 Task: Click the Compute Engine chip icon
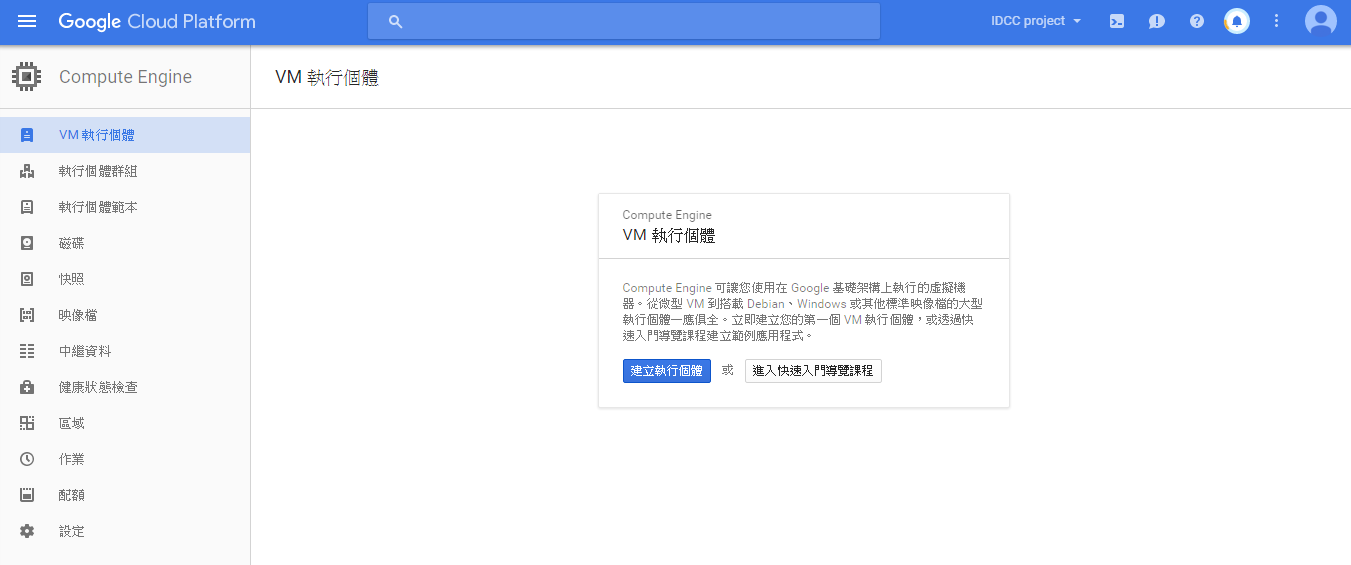coord(27,77)
